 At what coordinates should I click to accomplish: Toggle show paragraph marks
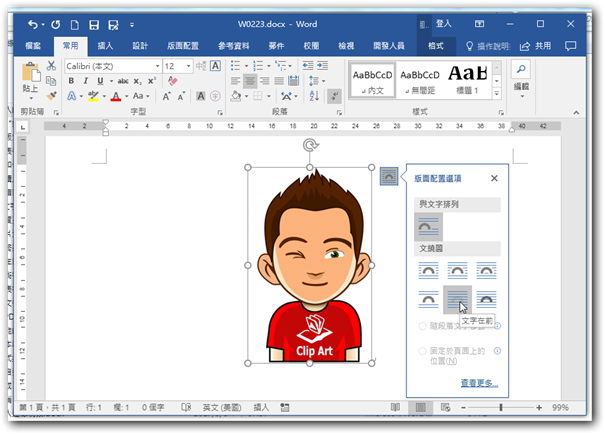[334, 96]
